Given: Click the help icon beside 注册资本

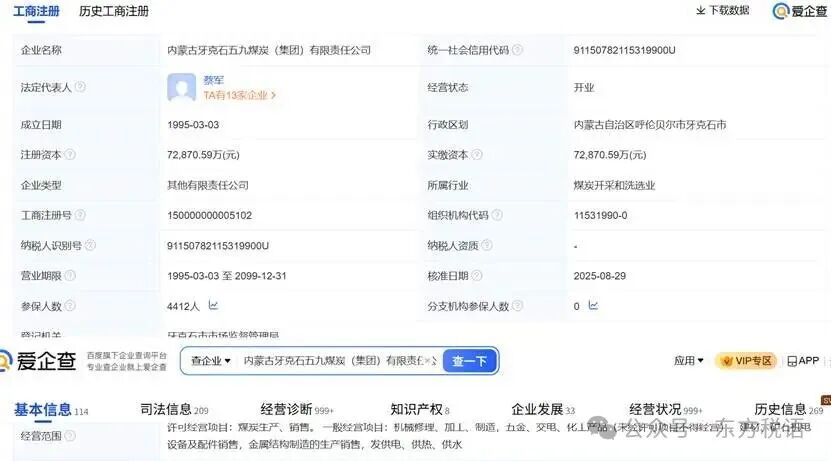Looking at the screenshot, I should click(70, 155).
